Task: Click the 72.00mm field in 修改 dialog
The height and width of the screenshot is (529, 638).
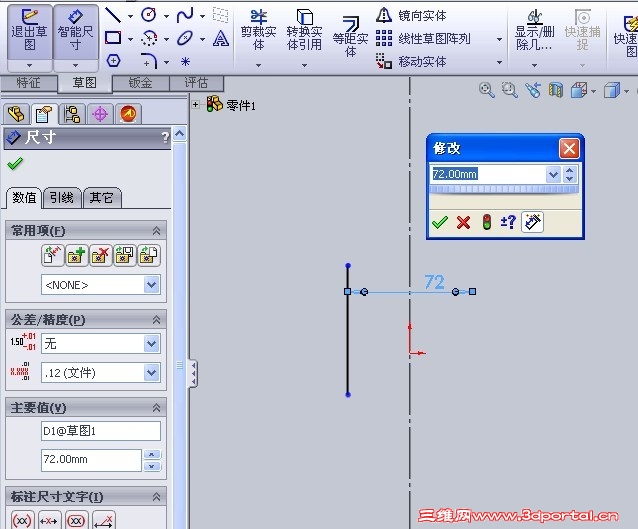Action: click(488, 175)
